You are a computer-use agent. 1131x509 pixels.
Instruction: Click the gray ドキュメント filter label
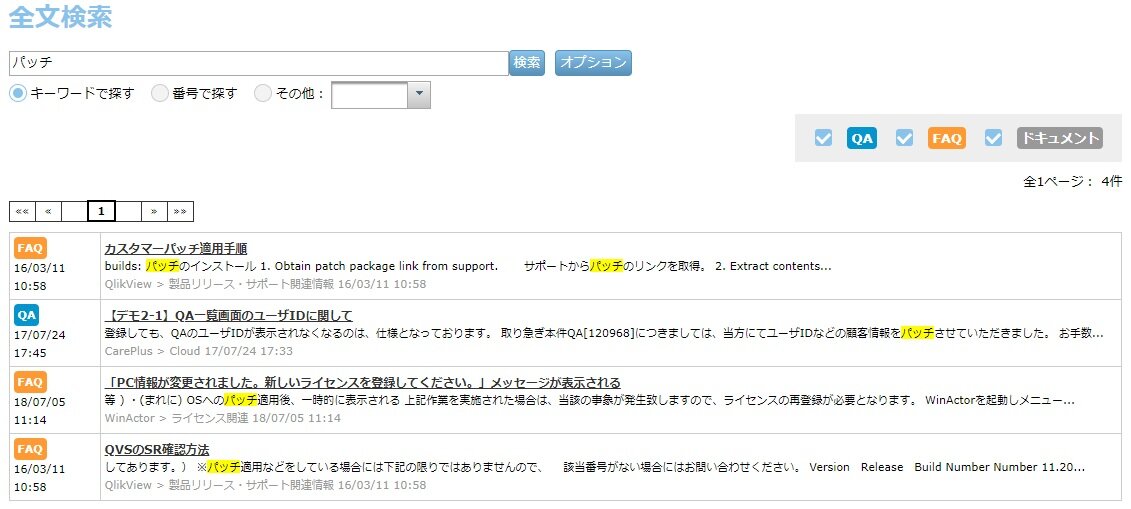1059,139
